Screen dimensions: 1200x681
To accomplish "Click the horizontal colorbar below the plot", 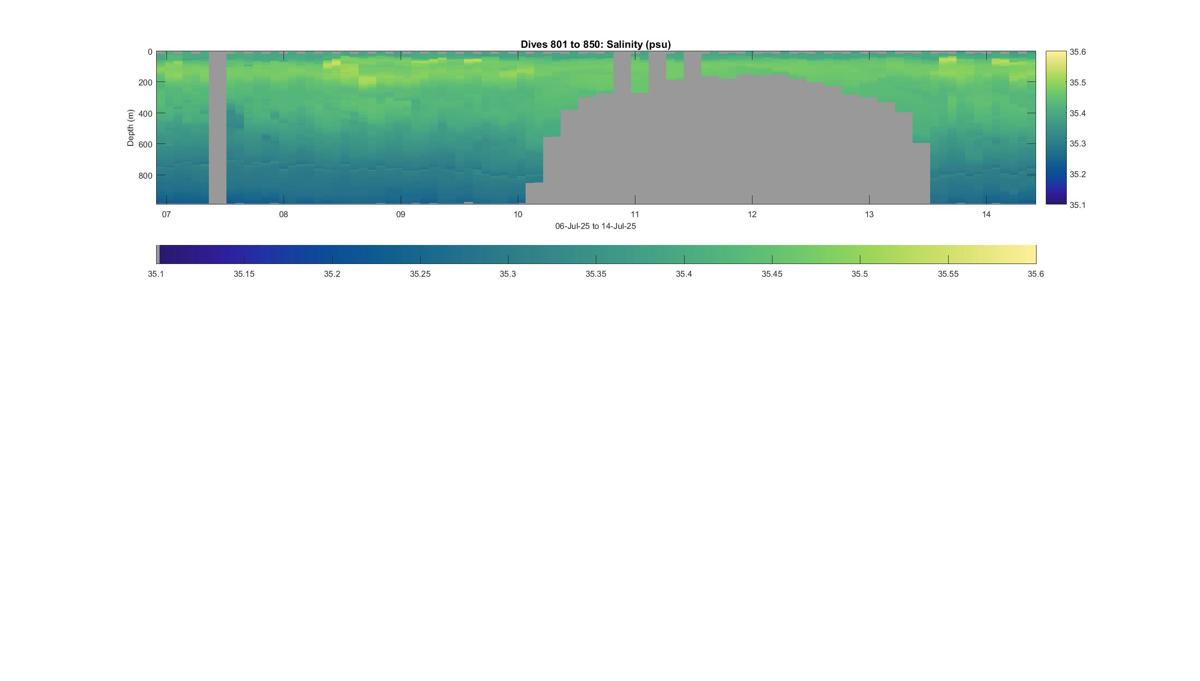I will point(596,254).
